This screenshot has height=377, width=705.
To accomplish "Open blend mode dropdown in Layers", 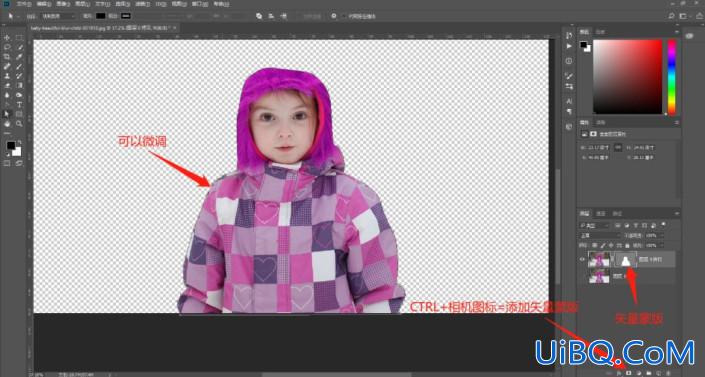I will pyautogui.click(x=600, y=235).
